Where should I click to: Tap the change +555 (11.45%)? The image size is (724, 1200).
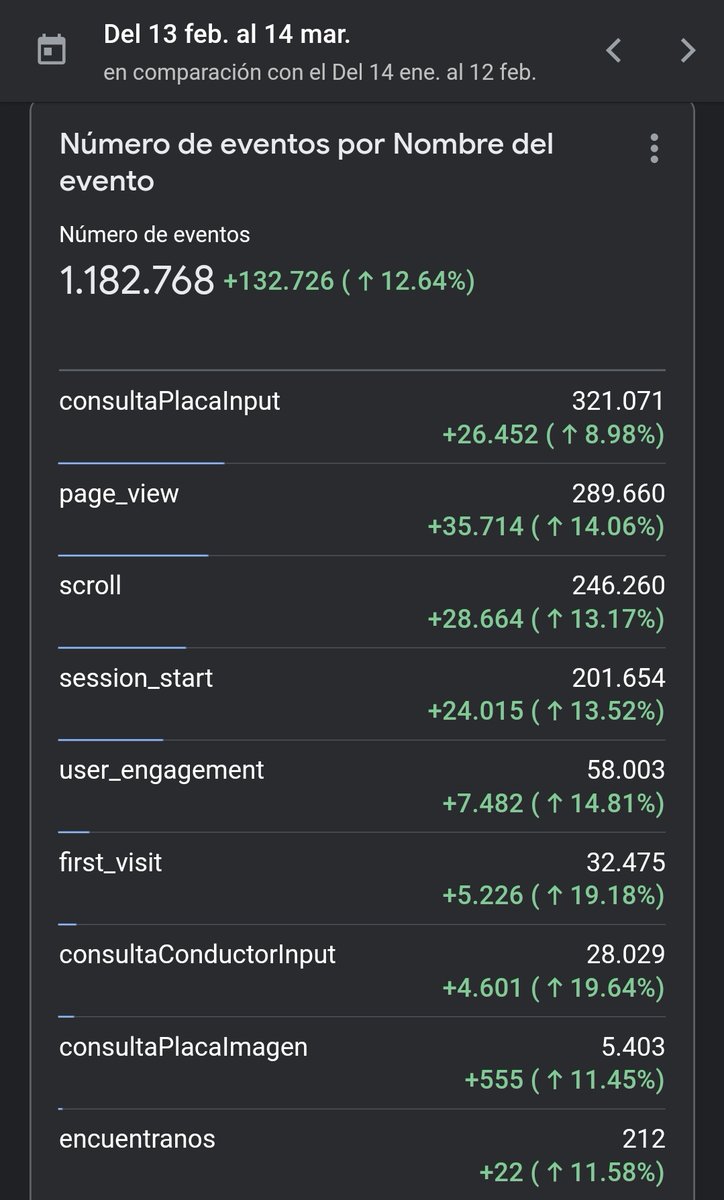(x=565, y=1080)
